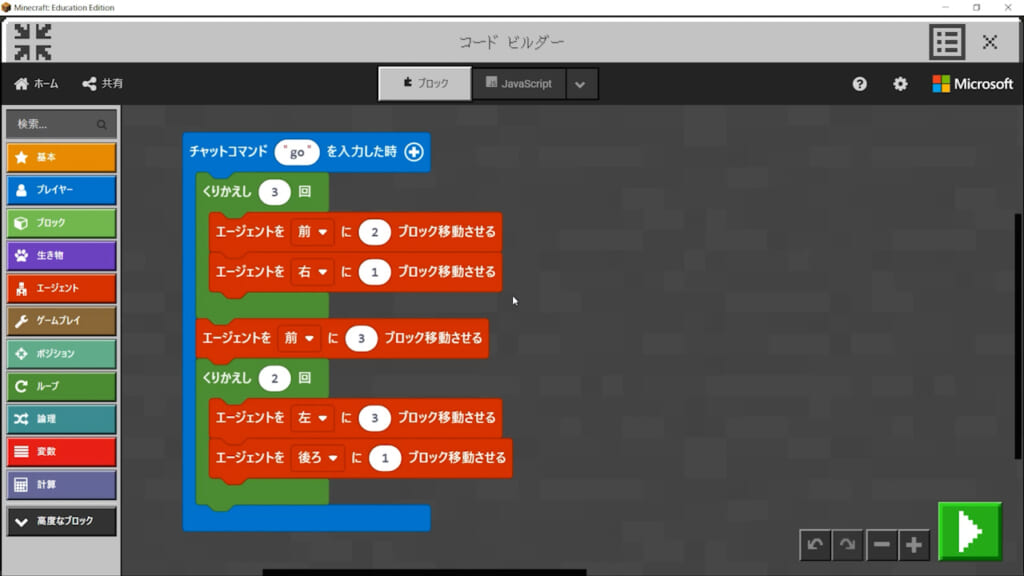
Task: Open the checklist icon in header
Action: (946, 42)
